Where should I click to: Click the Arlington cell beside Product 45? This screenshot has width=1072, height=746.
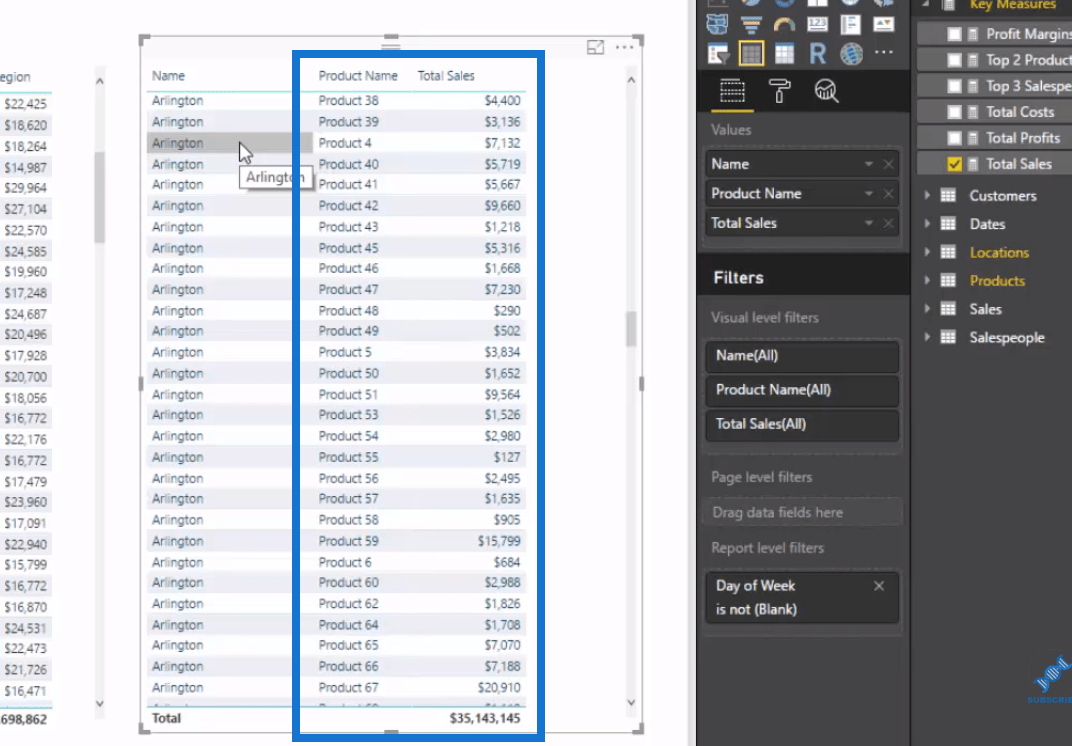point(178,248)
